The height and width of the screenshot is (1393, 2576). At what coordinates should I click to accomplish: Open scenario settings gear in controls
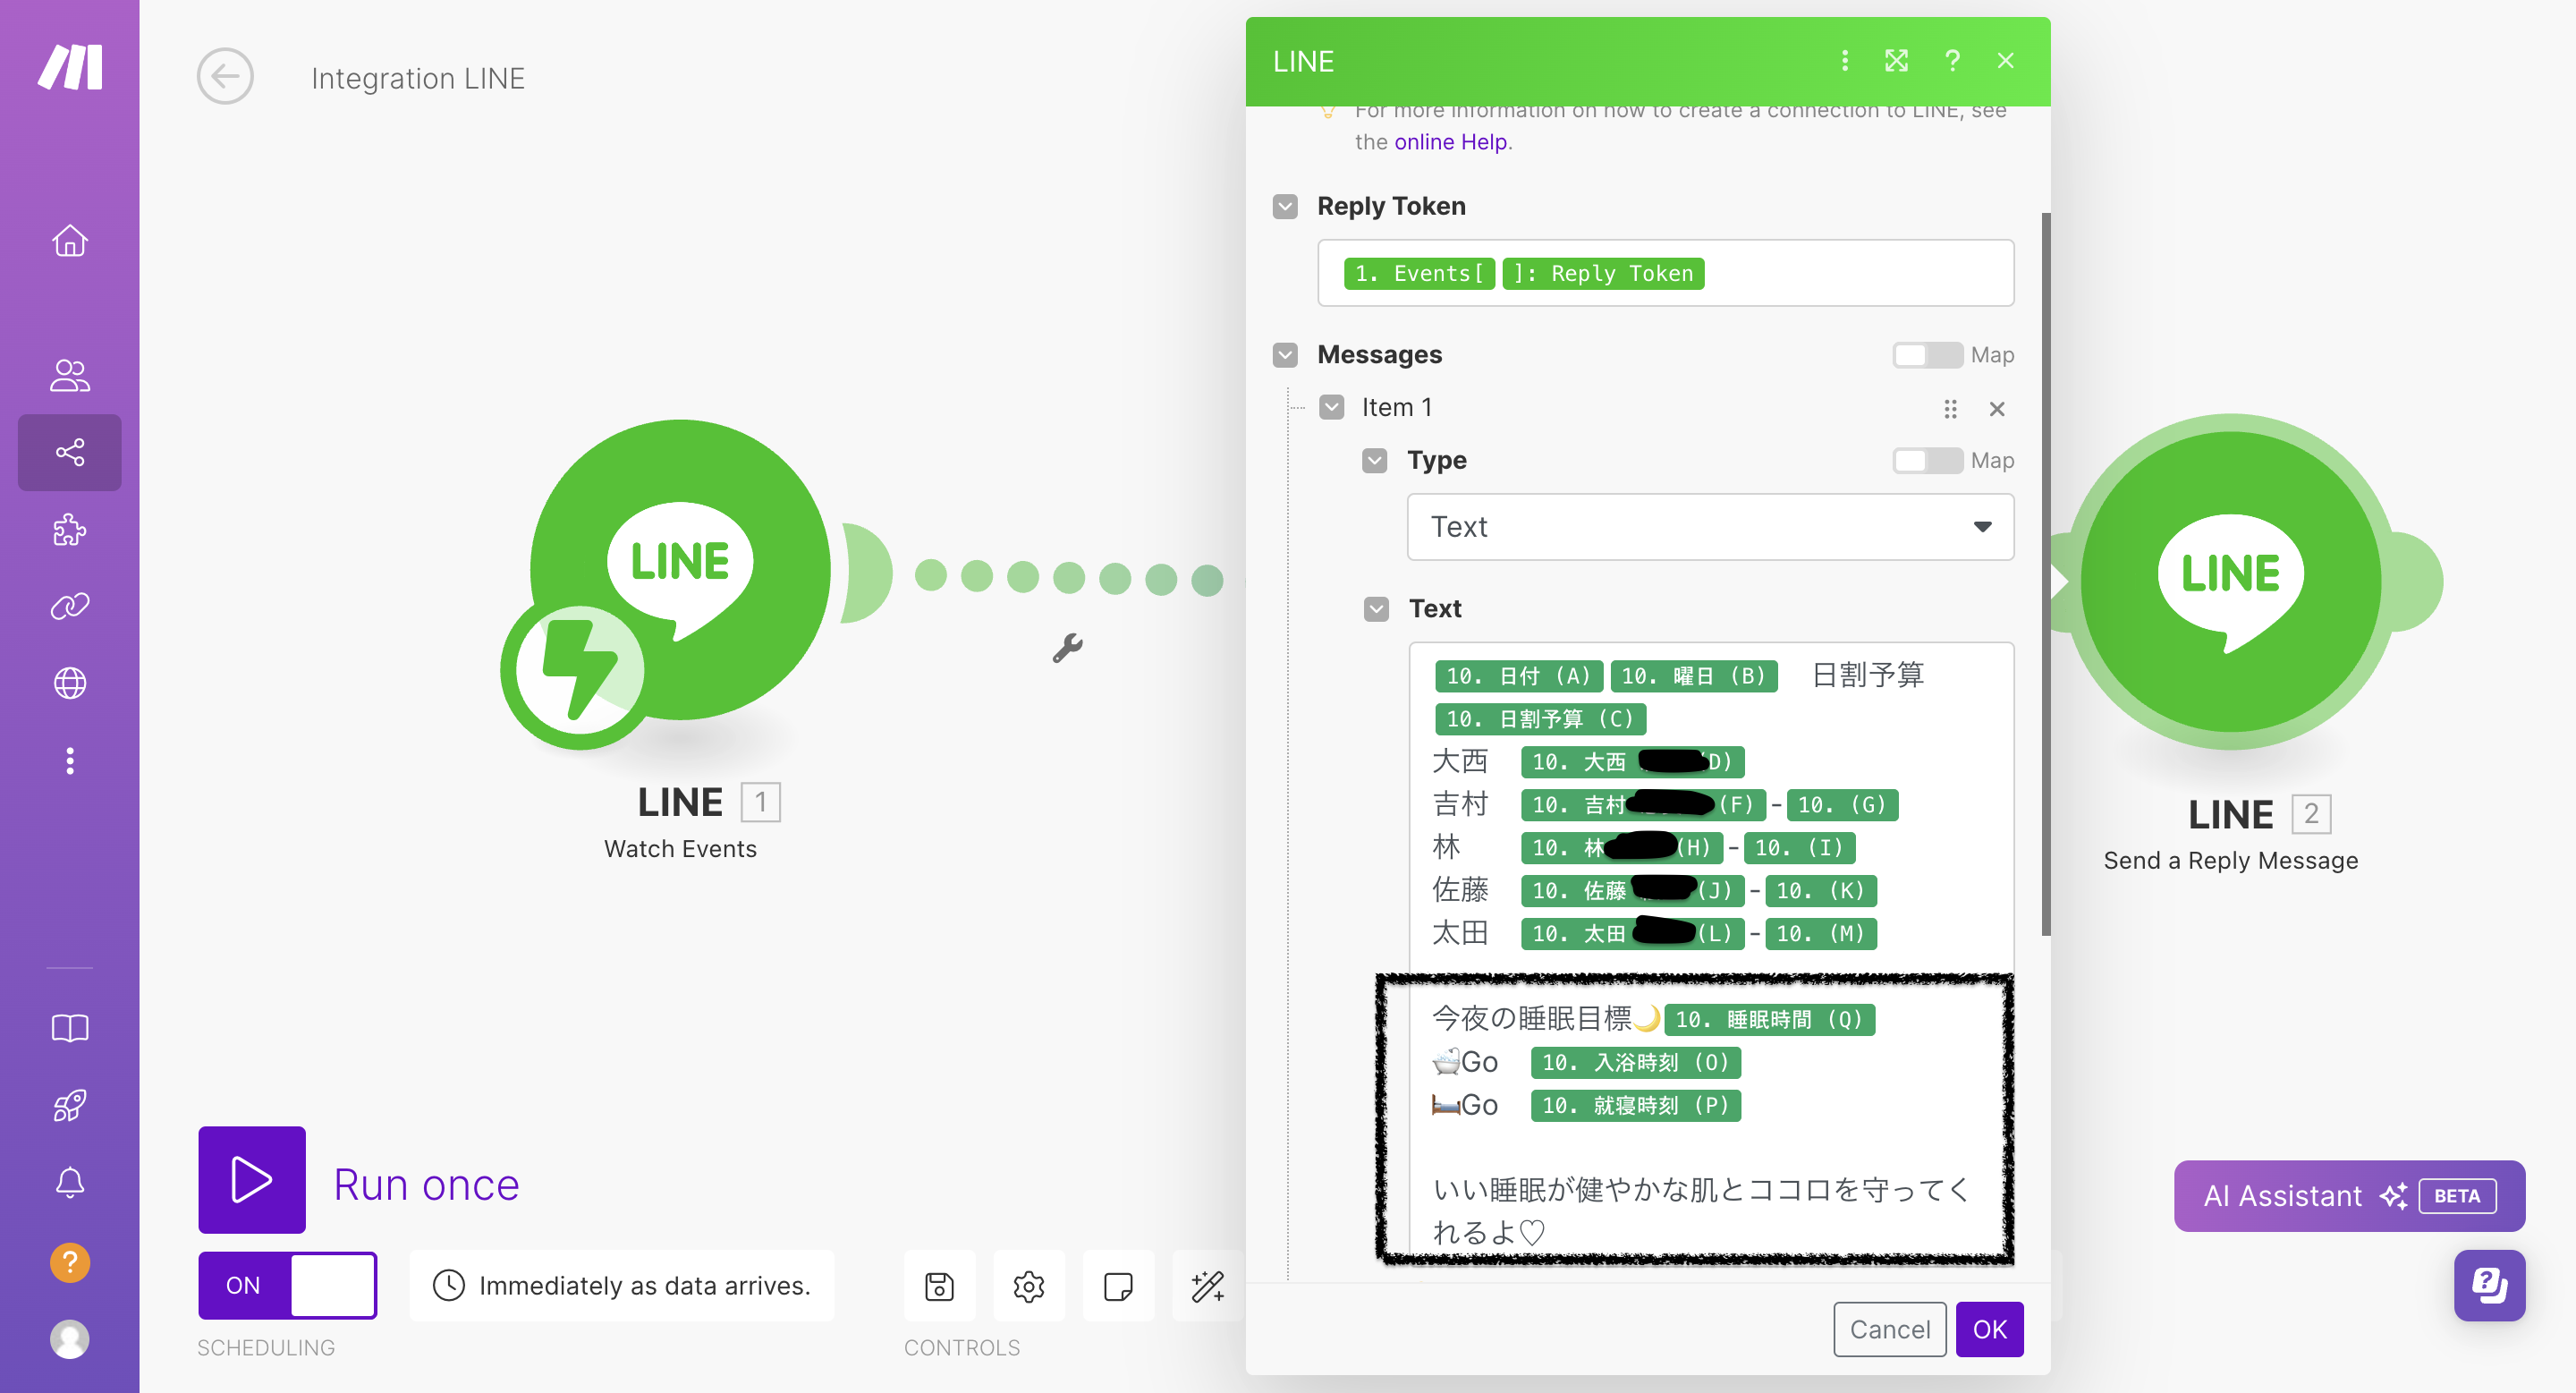(x=1028, y=1286)
